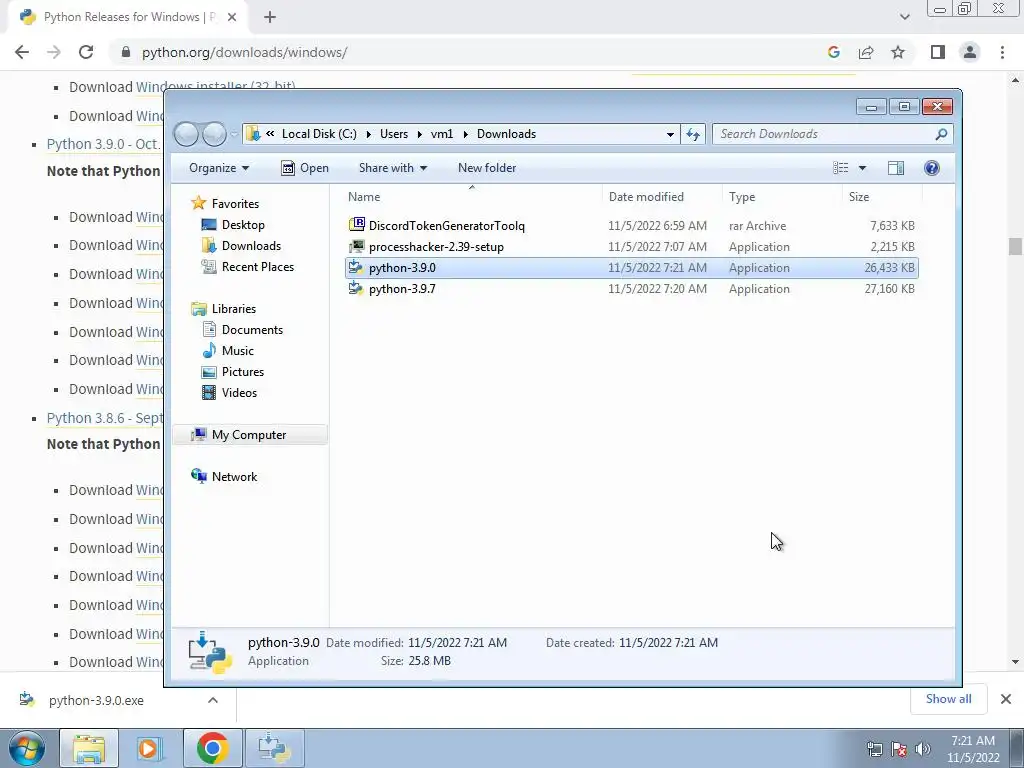The height and width of the screenshot is (768, 1024).
Task: Go back using Chrome's back arrow
Action: (x=22, y=52)
